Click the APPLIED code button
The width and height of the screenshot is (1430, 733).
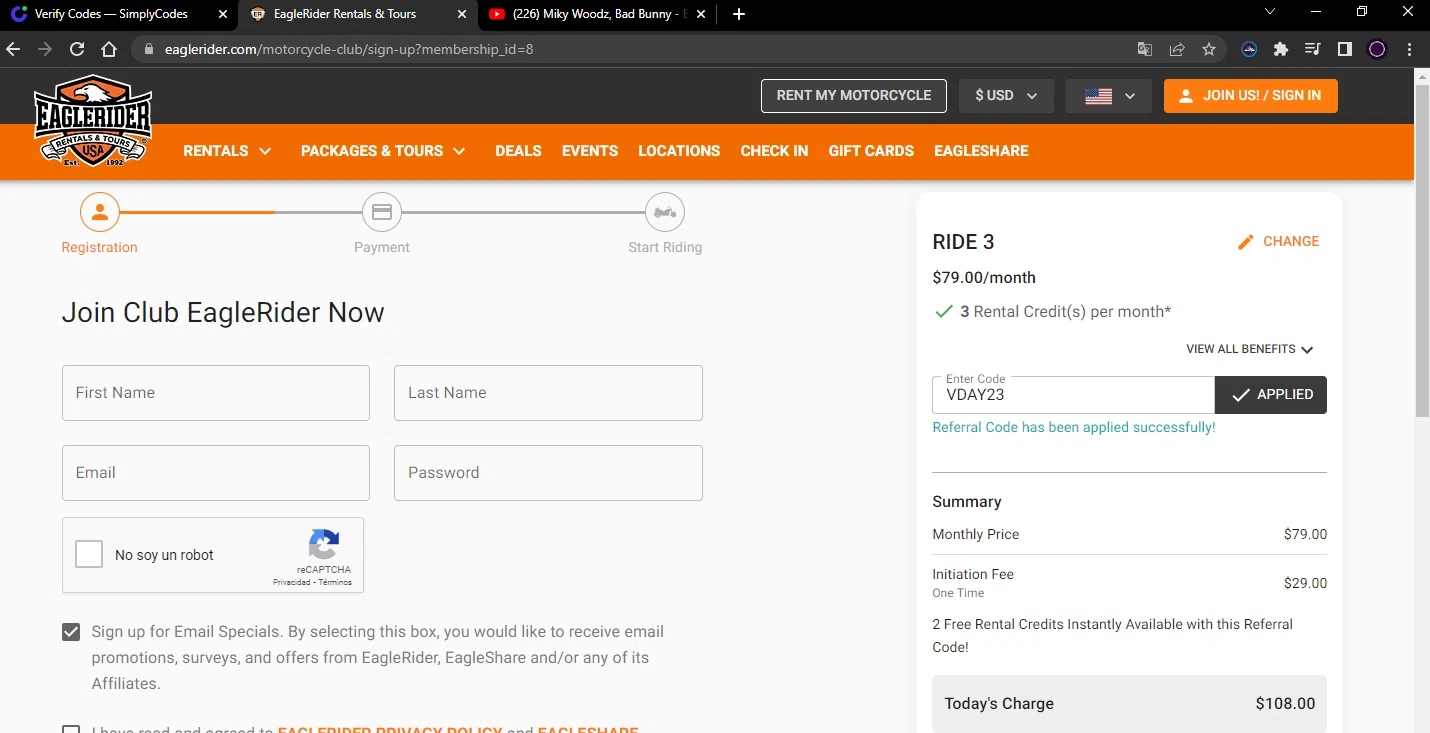(1271, 395)
